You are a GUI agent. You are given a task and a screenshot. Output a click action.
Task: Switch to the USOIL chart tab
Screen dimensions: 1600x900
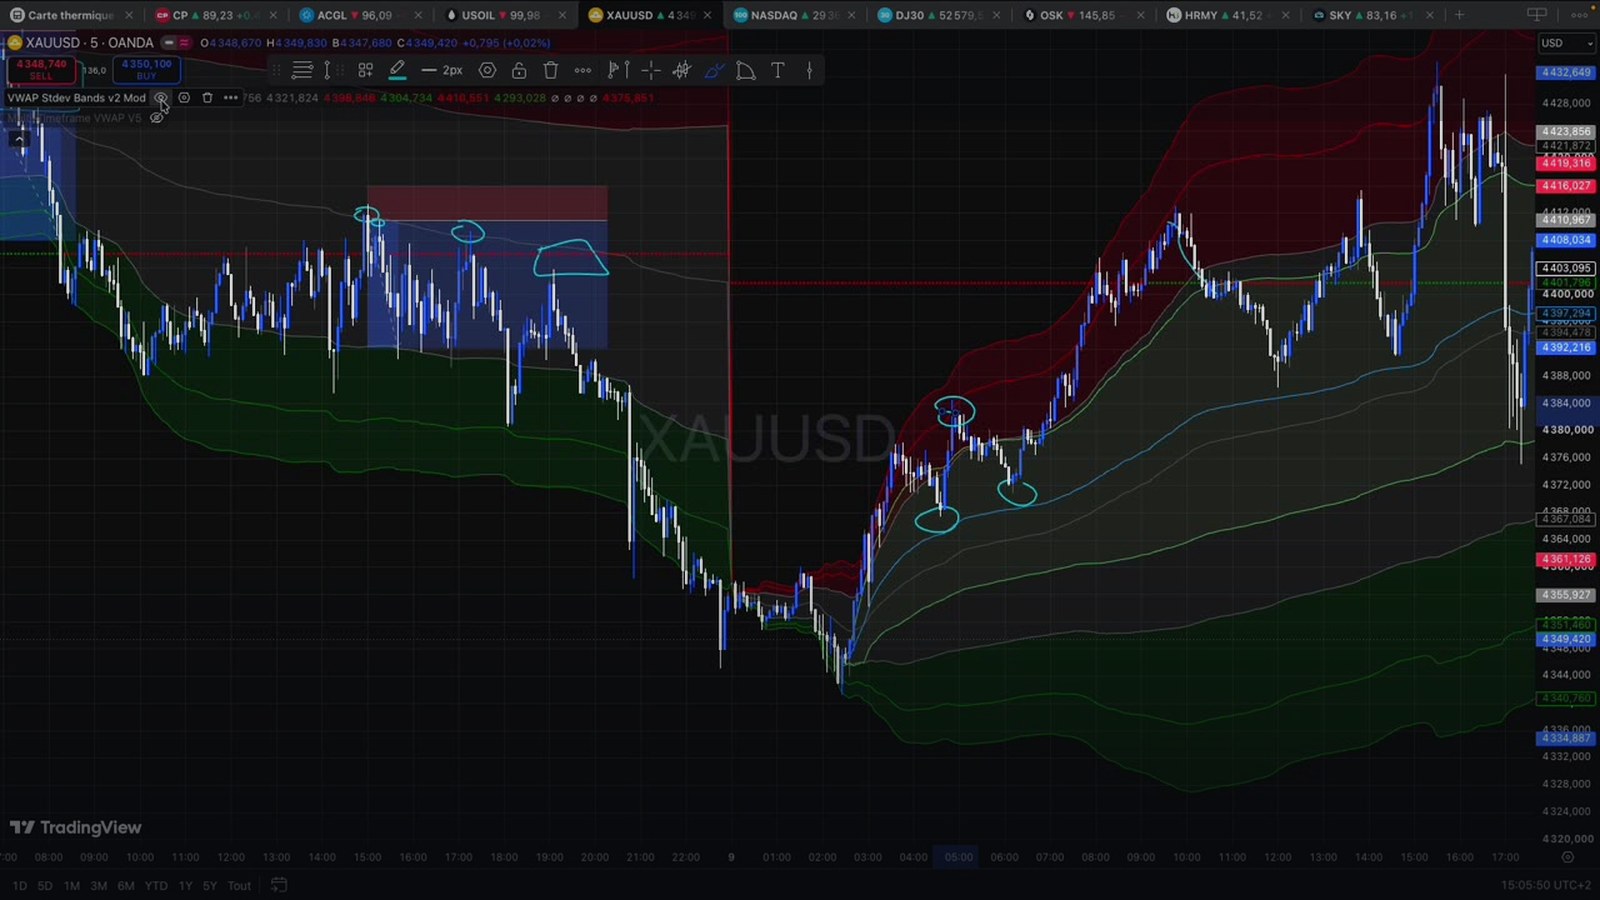[x=502, y=15]
